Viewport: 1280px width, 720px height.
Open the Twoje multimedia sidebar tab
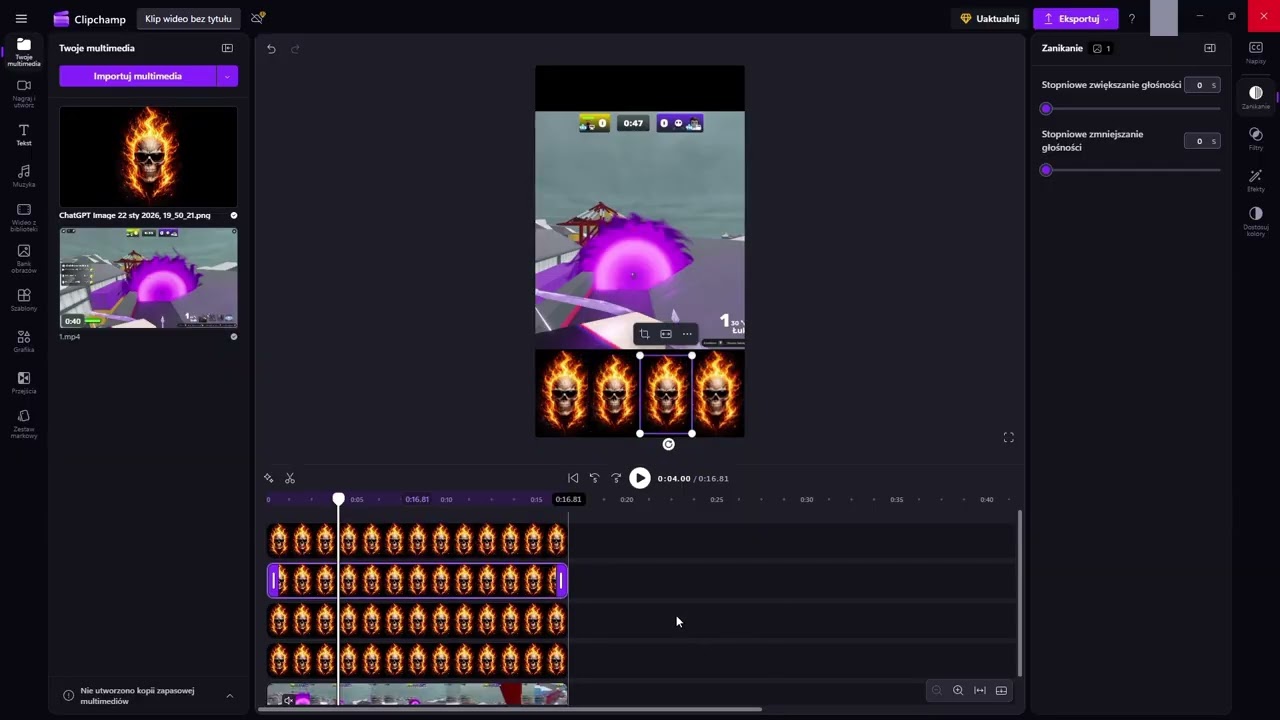pos(24,52)
